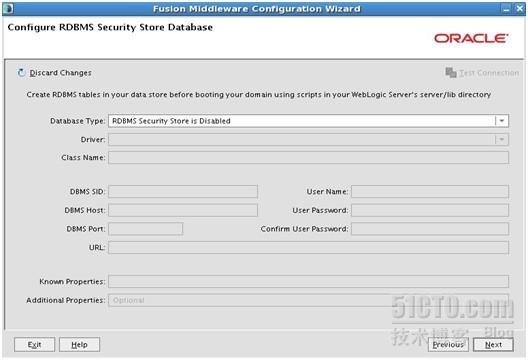Image resolution: width=528 pixels, height=360 pixels.
Task: Focus the Class Name field
Action: 308,158
